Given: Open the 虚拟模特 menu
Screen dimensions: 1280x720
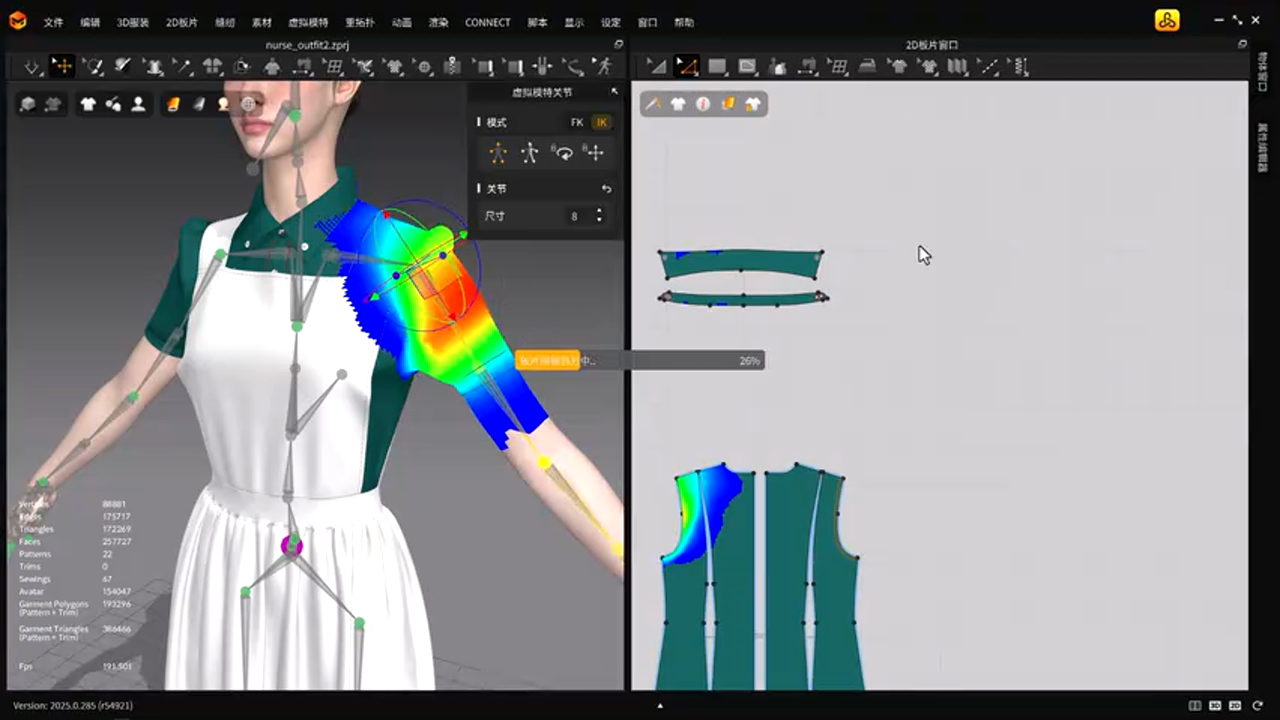Looking at the screenshot, I should click(307, 22).
